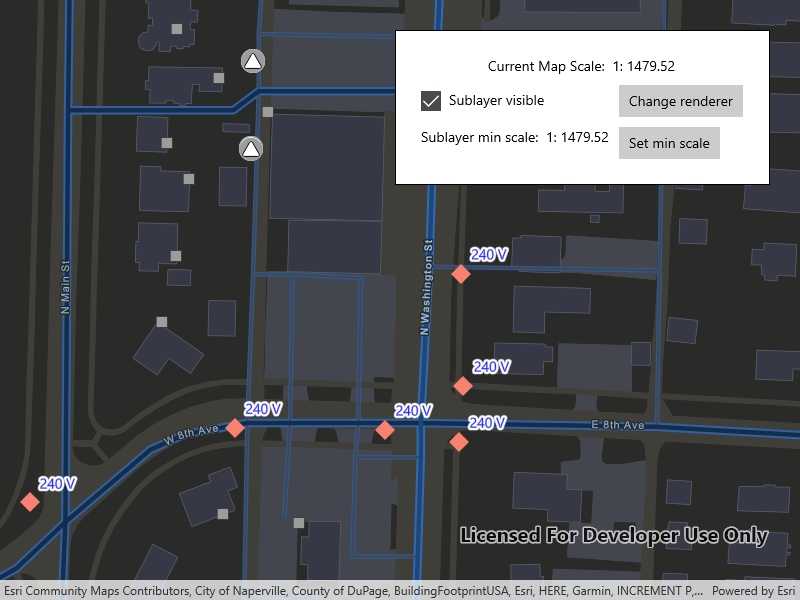800x600 pixels.
Task: Select the upper white triangle marker
Action: (253, 61)
